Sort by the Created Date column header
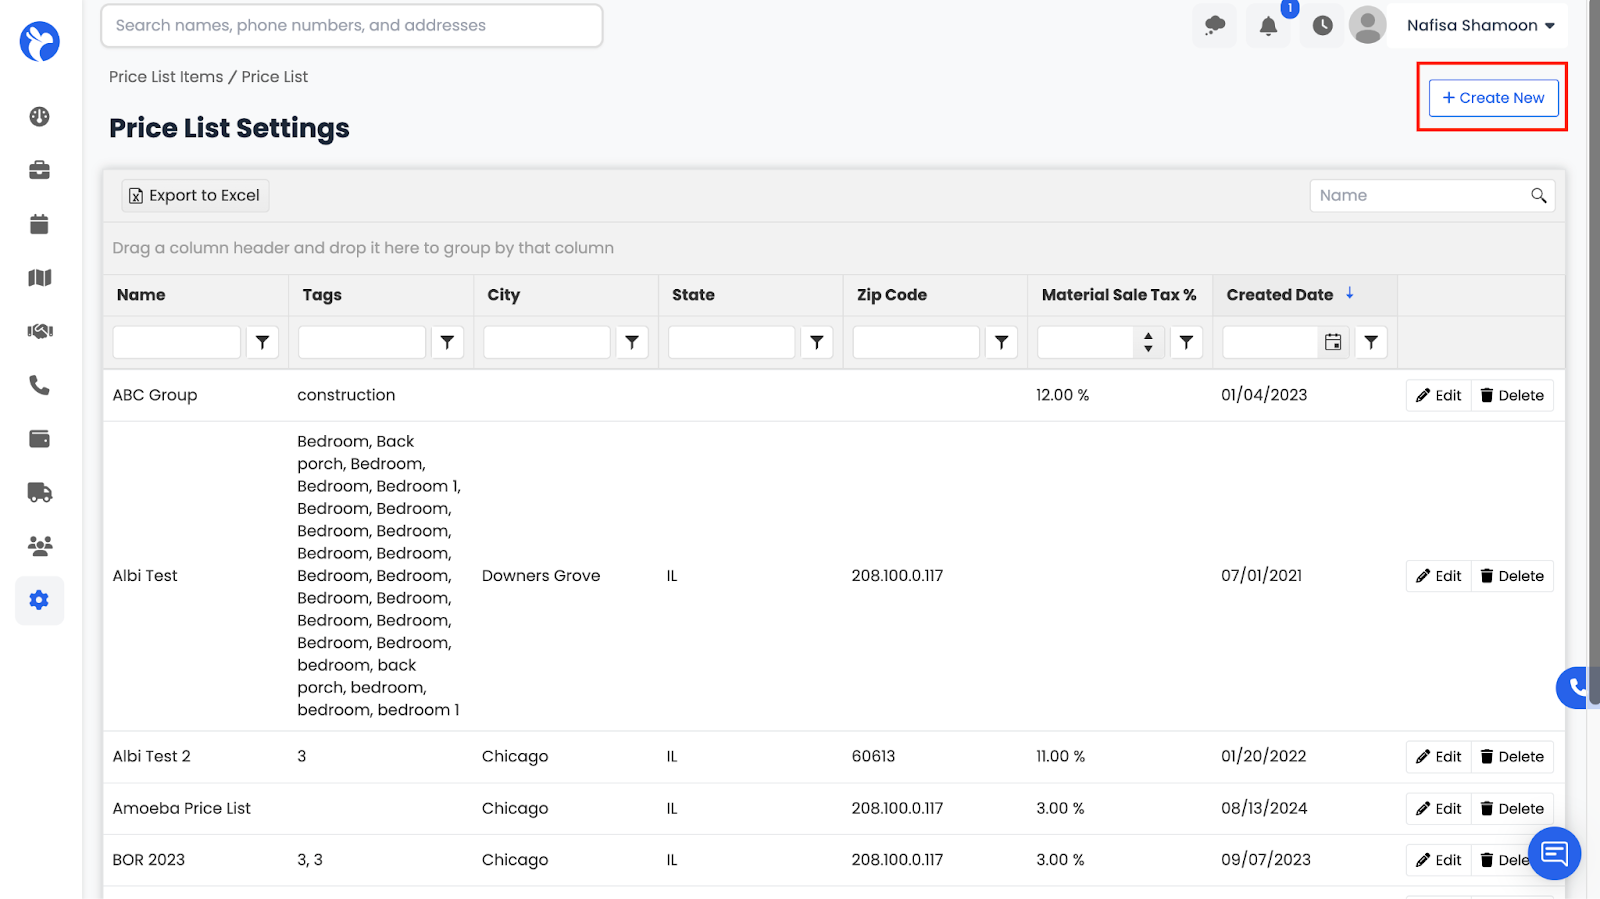This screenshot has height=899, width=1600. (x=1280, y=295)
